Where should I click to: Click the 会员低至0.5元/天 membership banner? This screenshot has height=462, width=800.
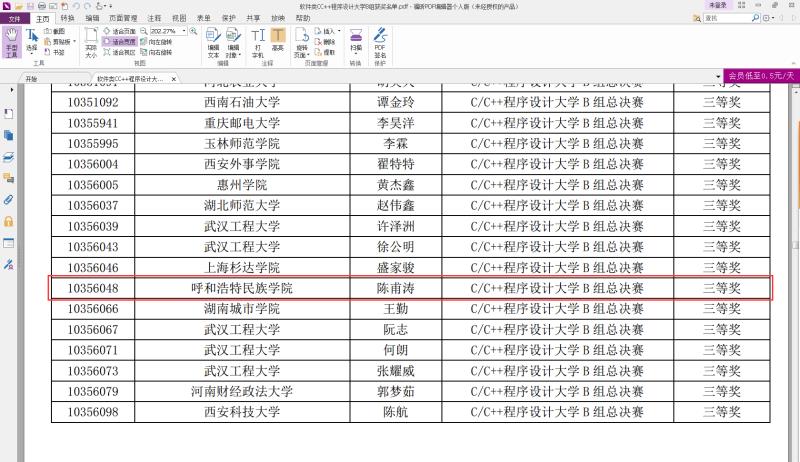tap(761, 76)
